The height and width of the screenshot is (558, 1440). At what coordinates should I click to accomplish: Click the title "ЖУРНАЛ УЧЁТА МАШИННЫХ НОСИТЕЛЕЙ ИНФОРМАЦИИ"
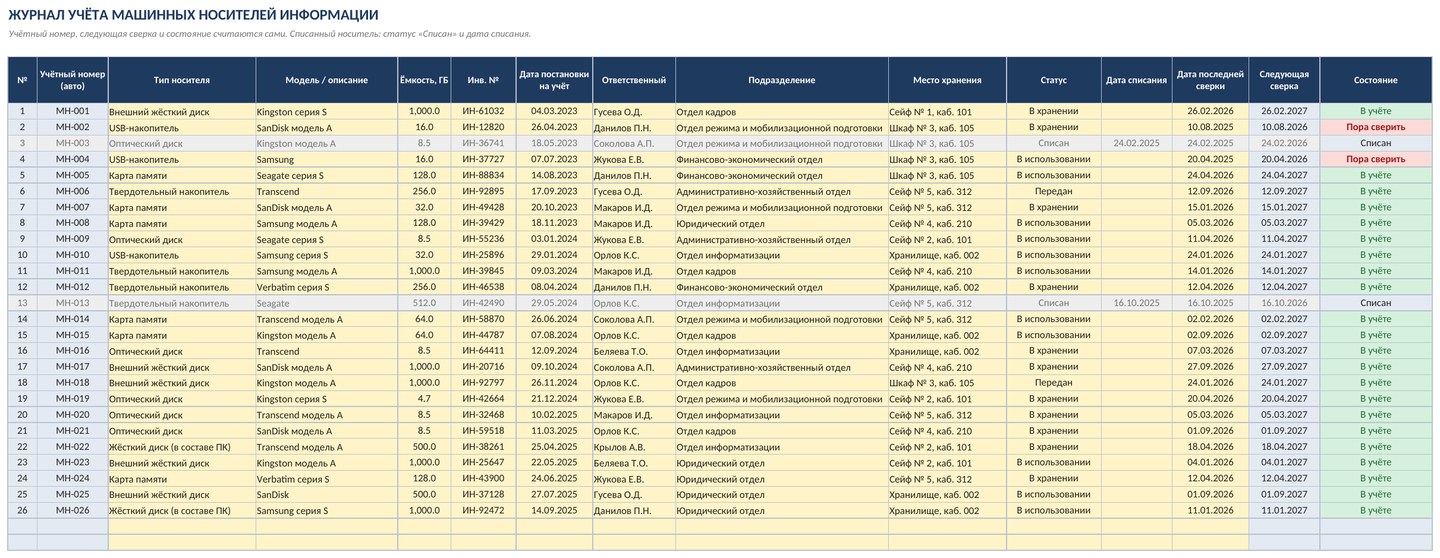coord(193,15)
